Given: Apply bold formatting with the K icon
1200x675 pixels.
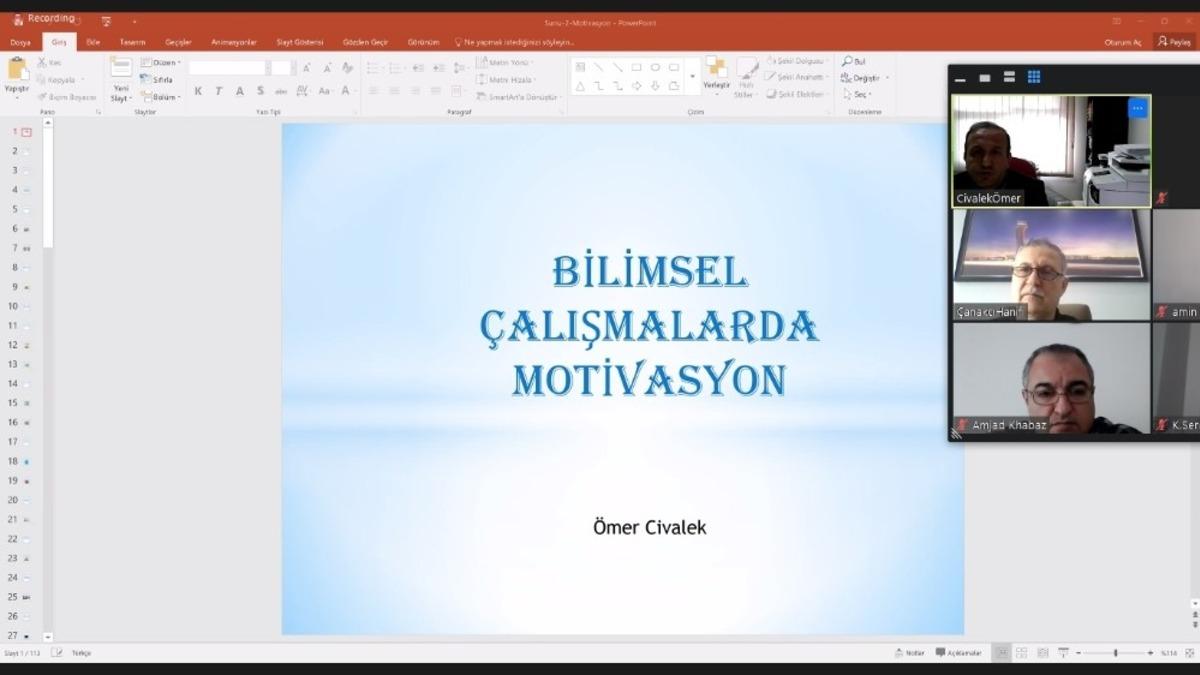Looking at the screenshot, I should click(197, 91).
